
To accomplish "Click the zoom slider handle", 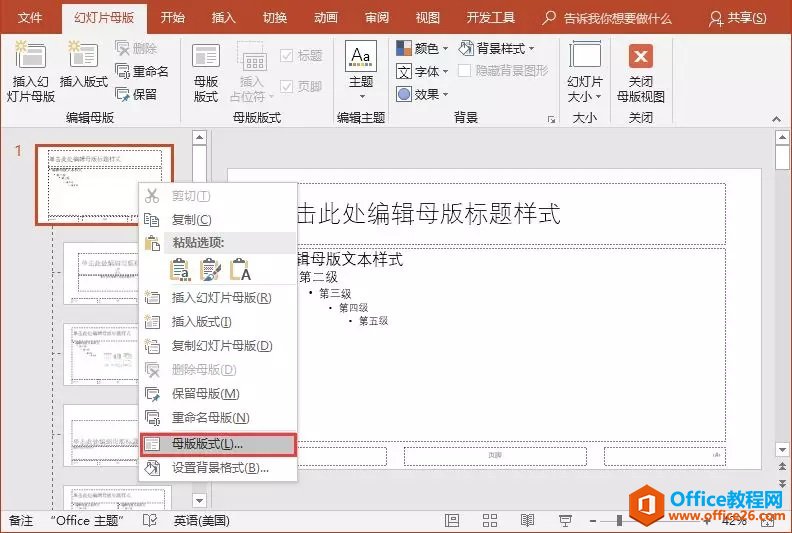I will click(619, 520).
